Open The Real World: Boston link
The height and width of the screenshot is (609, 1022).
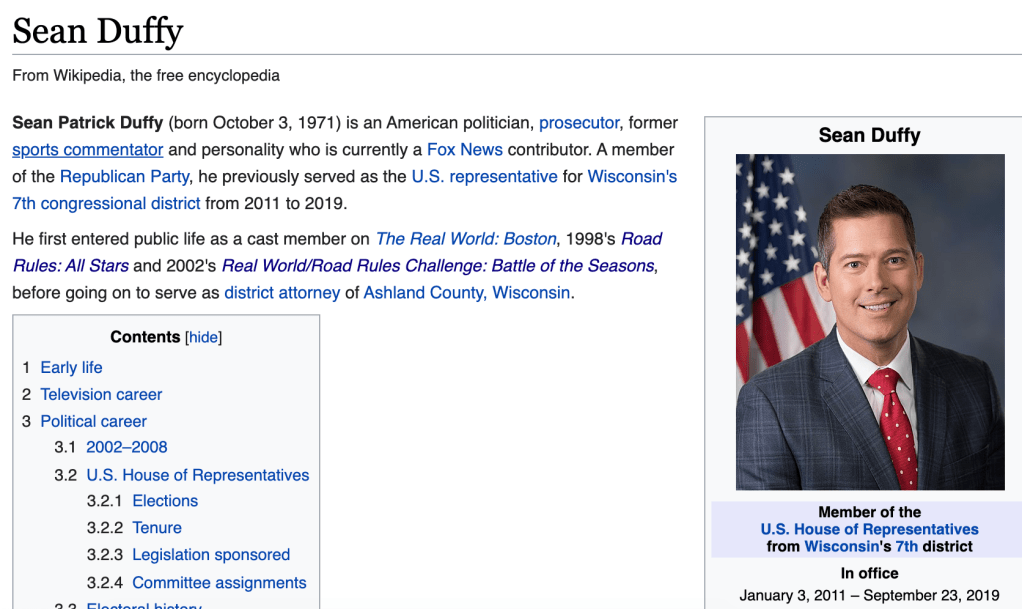(x=465, y=239)
